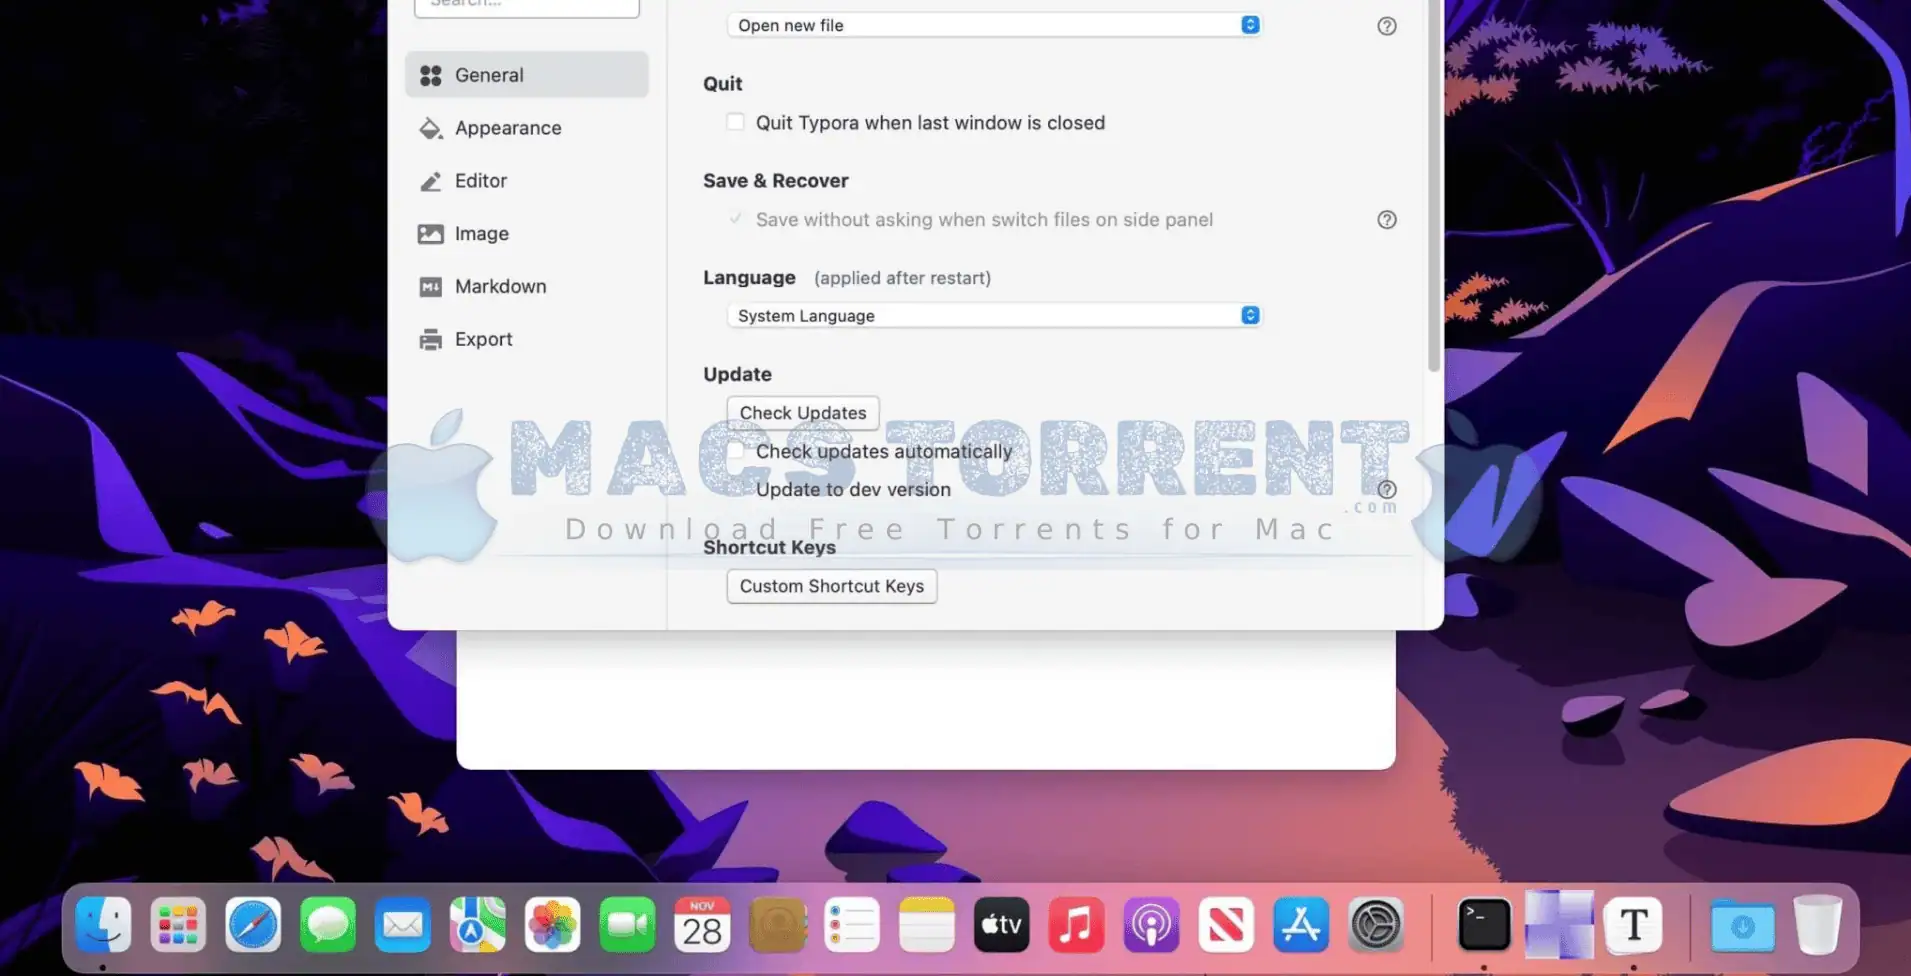Open Launchpad in the Dock
1911x976 pixels.
178,924
